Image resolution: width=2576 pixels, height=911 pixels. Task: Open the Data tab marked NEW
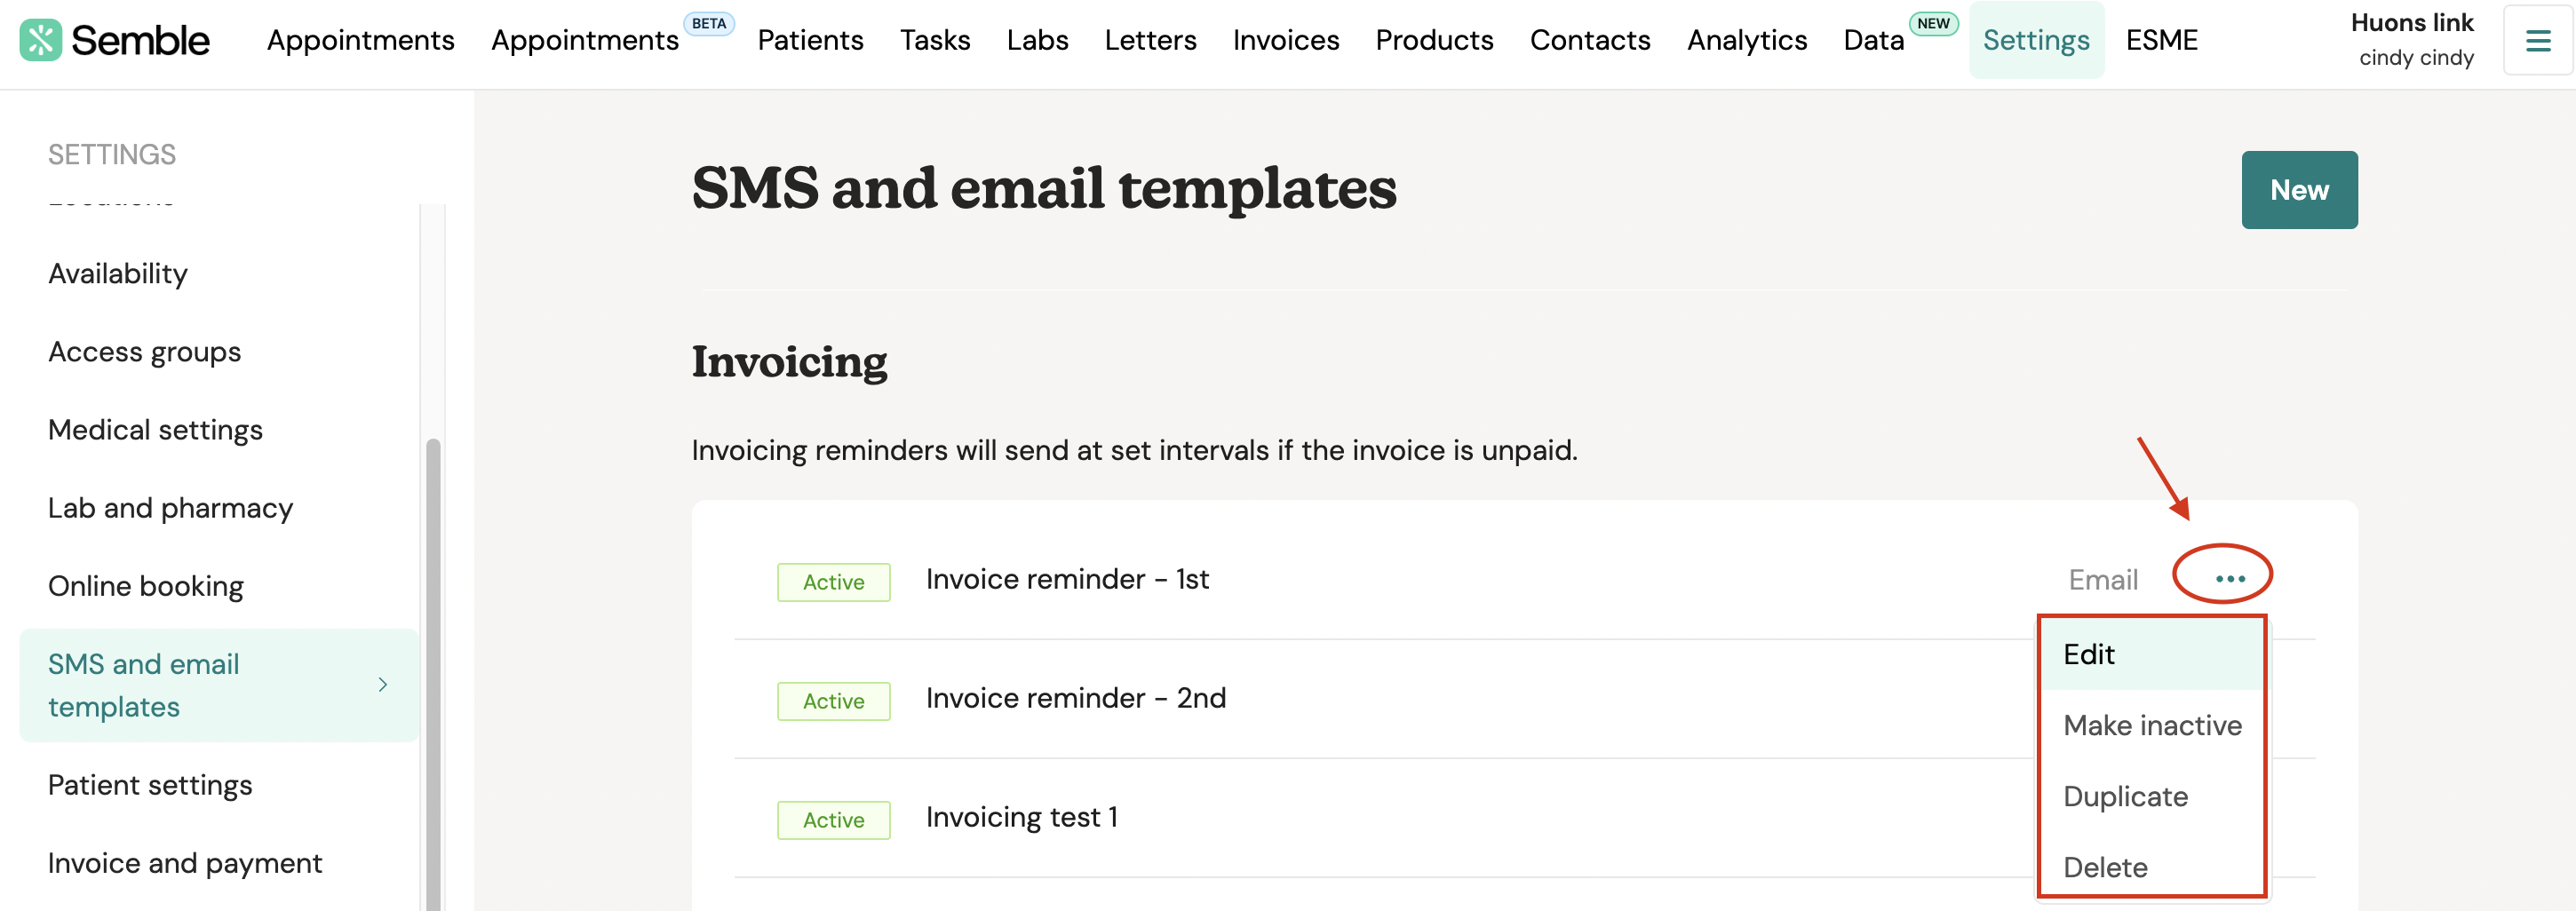tap(1874, 40)
